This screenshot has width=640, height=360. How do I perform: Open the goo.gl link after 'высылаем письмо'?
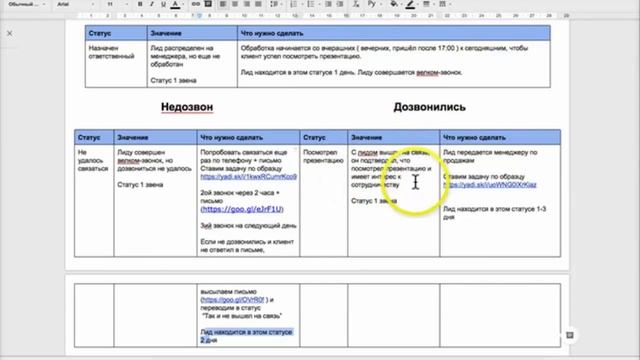point(233,300)
